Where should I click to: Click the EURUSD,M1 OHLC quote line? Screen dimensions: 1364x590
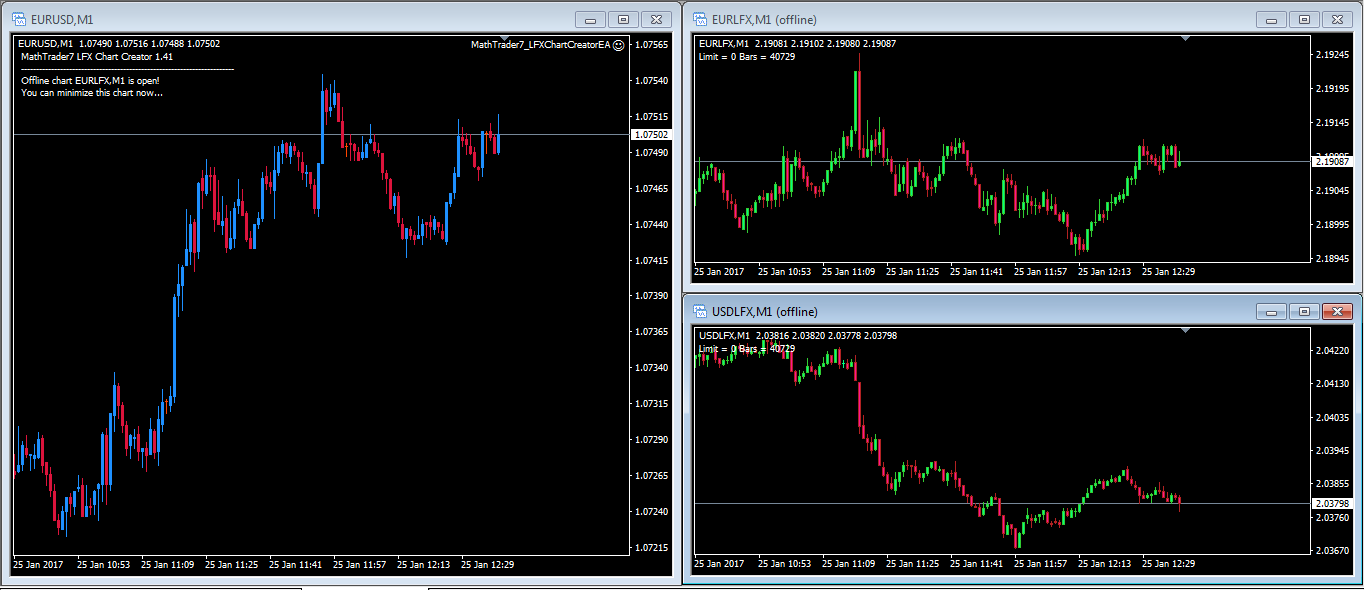(119, 43)
